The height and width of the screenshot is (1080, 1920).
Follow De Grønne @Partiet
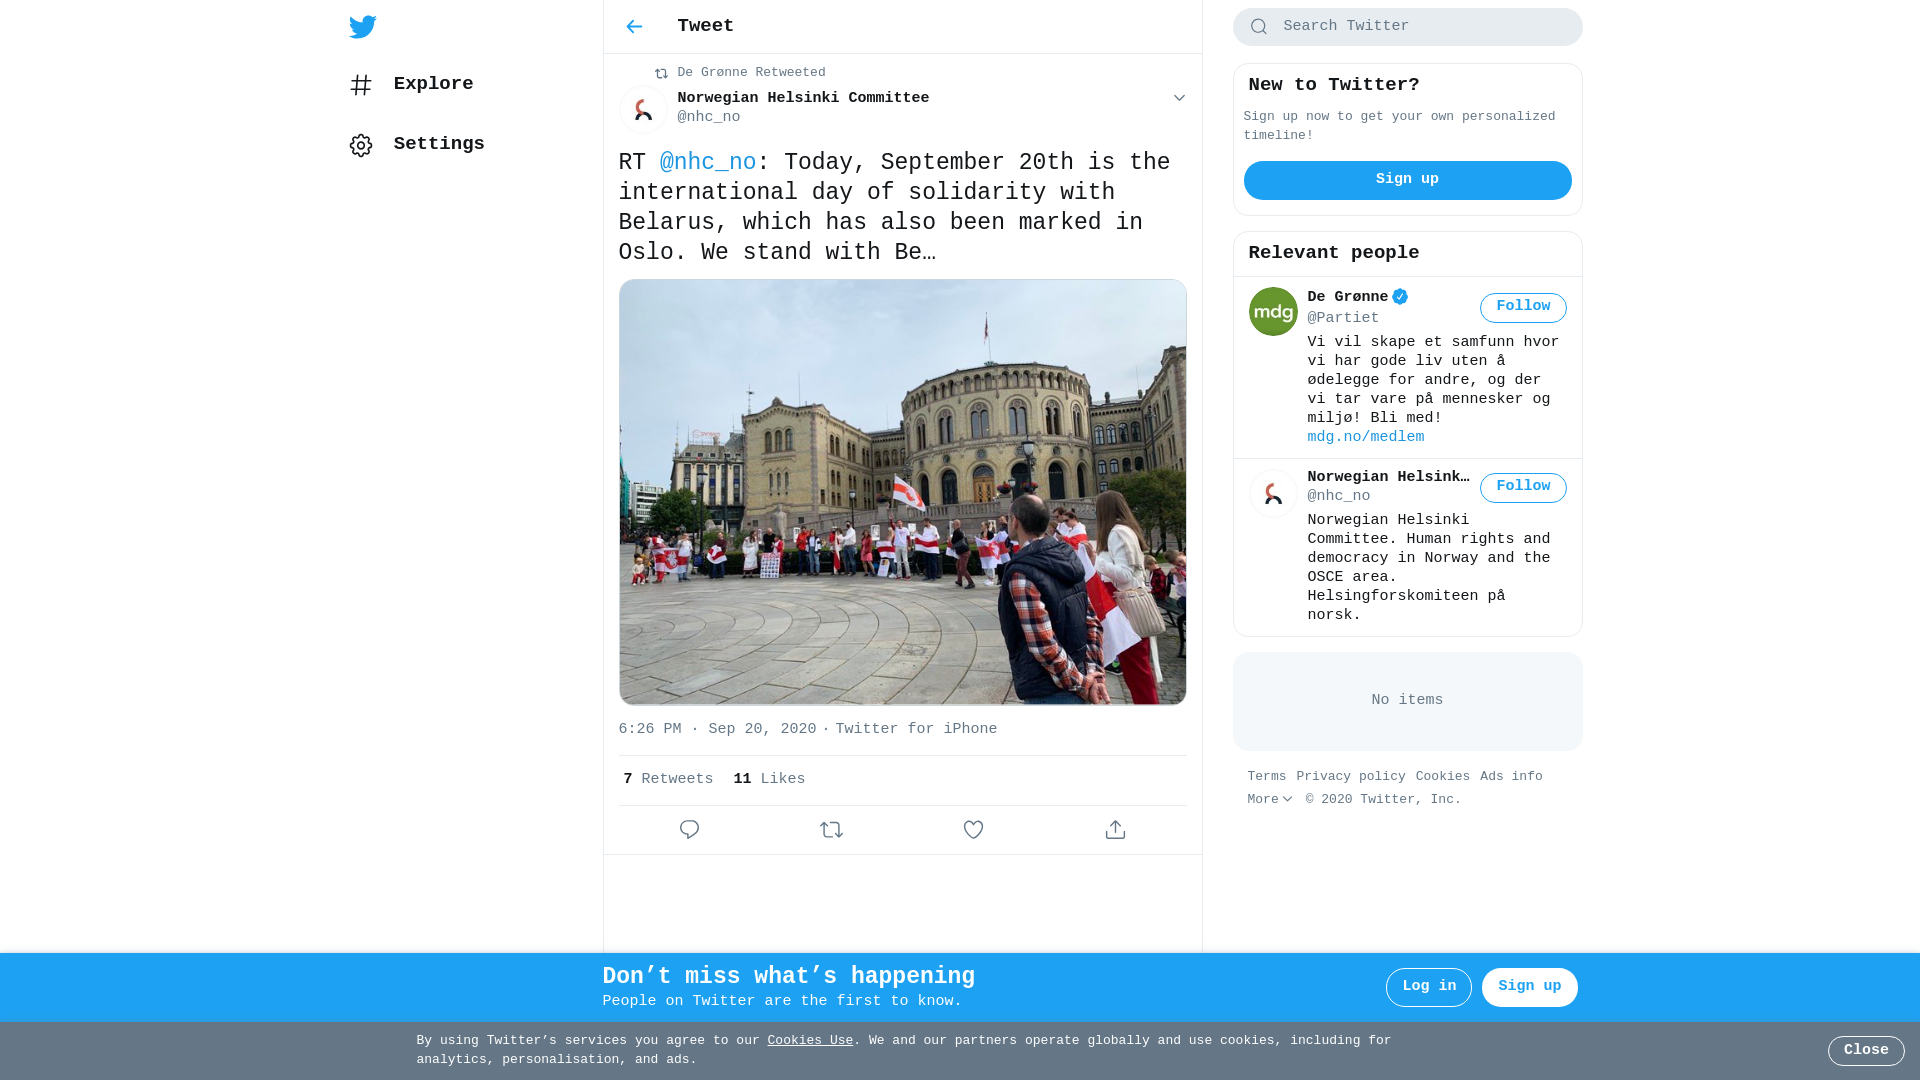click(1522, 308)
